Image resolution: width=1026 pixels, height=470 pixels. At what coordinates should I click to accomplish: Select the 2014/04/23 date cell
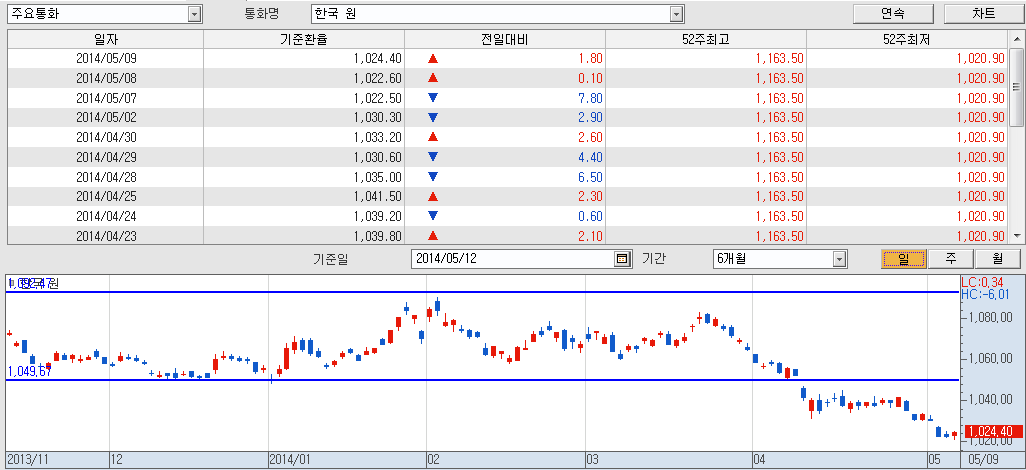(x=106, y=235)
